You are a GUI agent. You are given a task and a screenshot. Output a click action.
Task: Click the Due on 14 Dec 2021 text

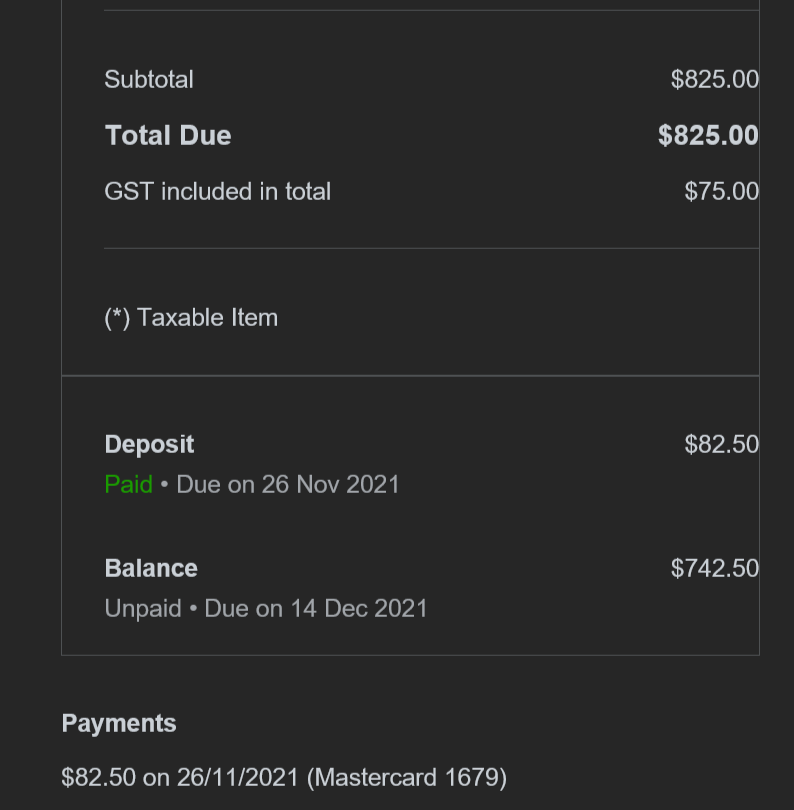(x=316, y=609)
